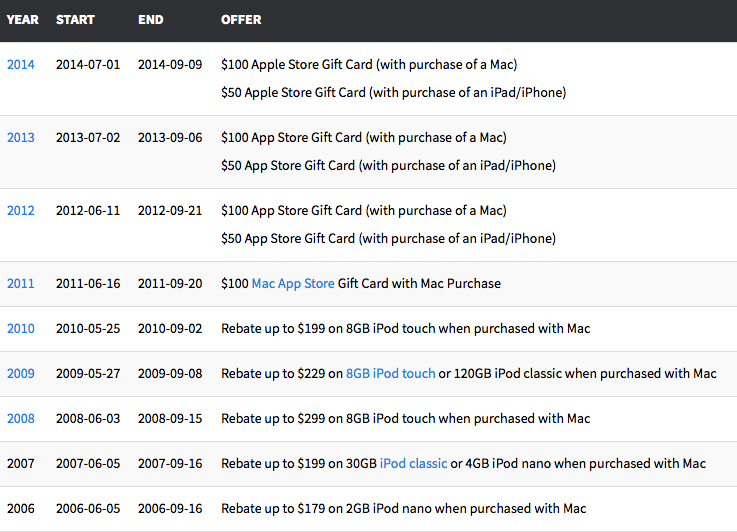Open the 2011 year link
Viewport: 737px width, 532px height.
click(x=21, y=283)
